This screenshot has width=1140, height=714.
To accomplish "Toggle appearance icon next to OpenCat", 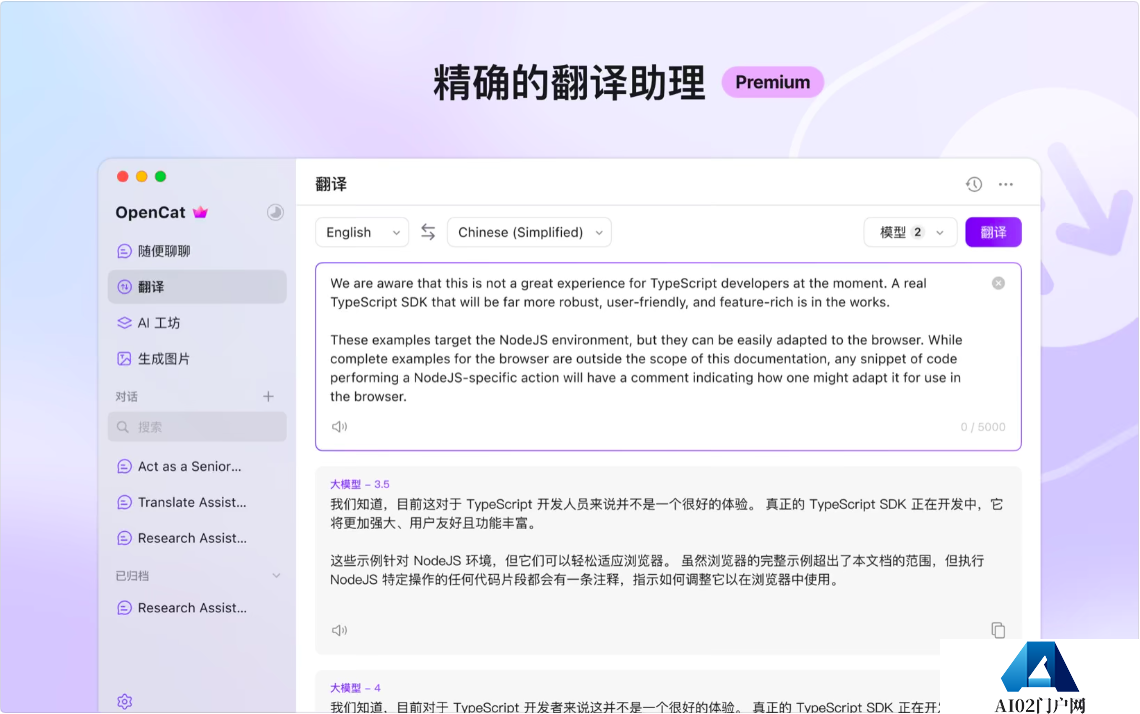I will tap(275, 212).
